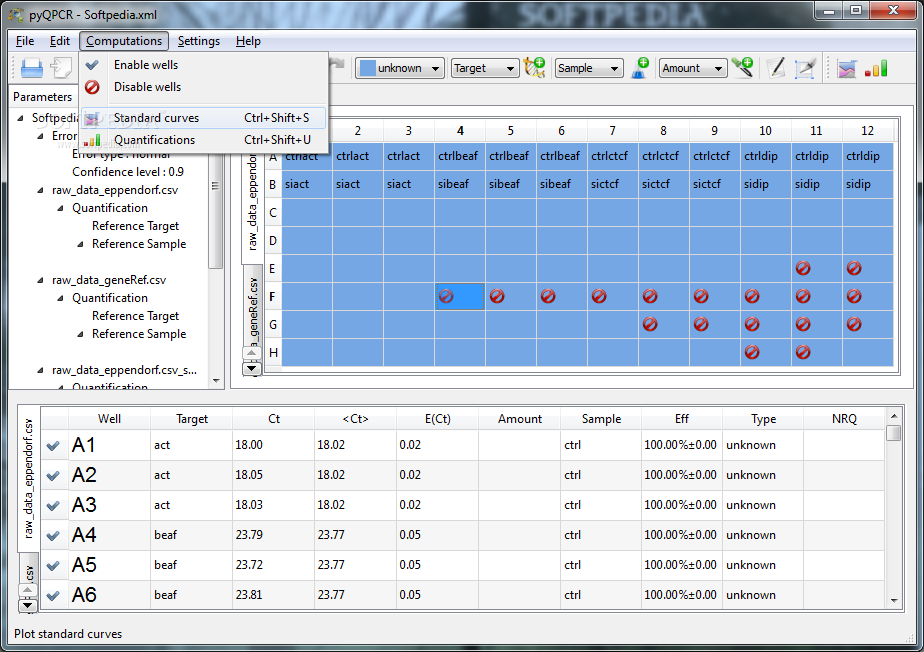This screenshot has height=652, width=924.
Task: Open the Sample dropdown in the toolbar
Action: (x=589, y=68)
